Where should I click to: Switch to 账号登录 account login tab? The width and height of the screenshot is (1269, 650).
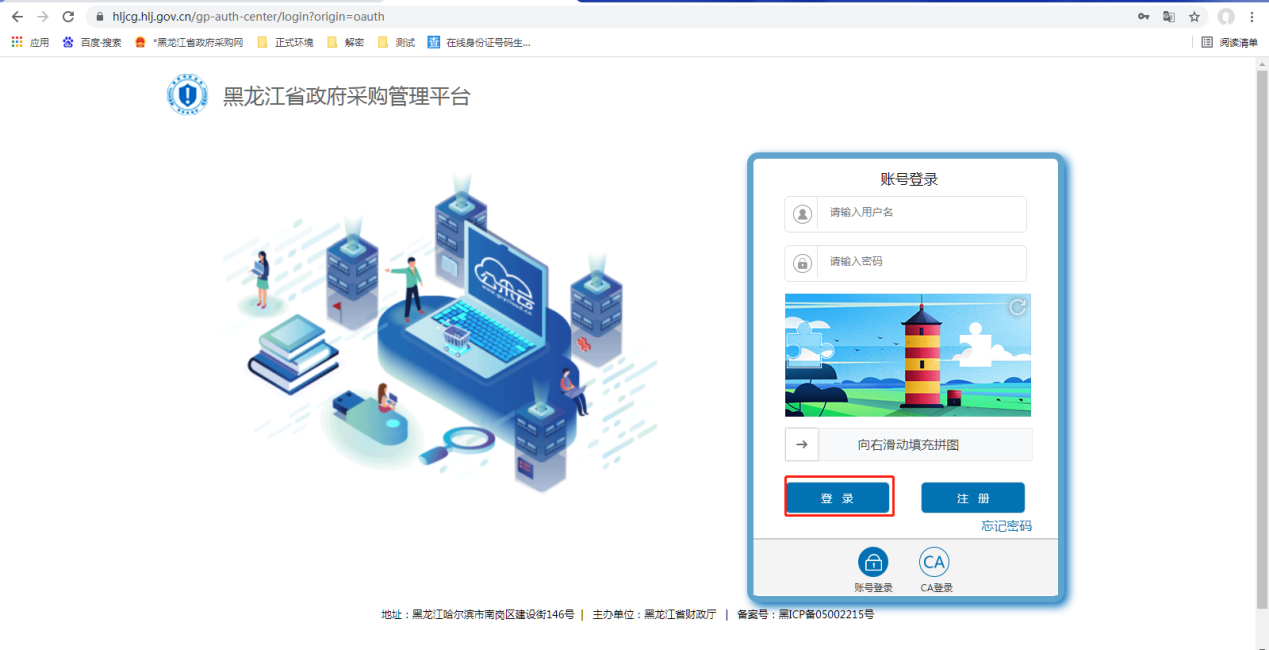click(873, 570)
